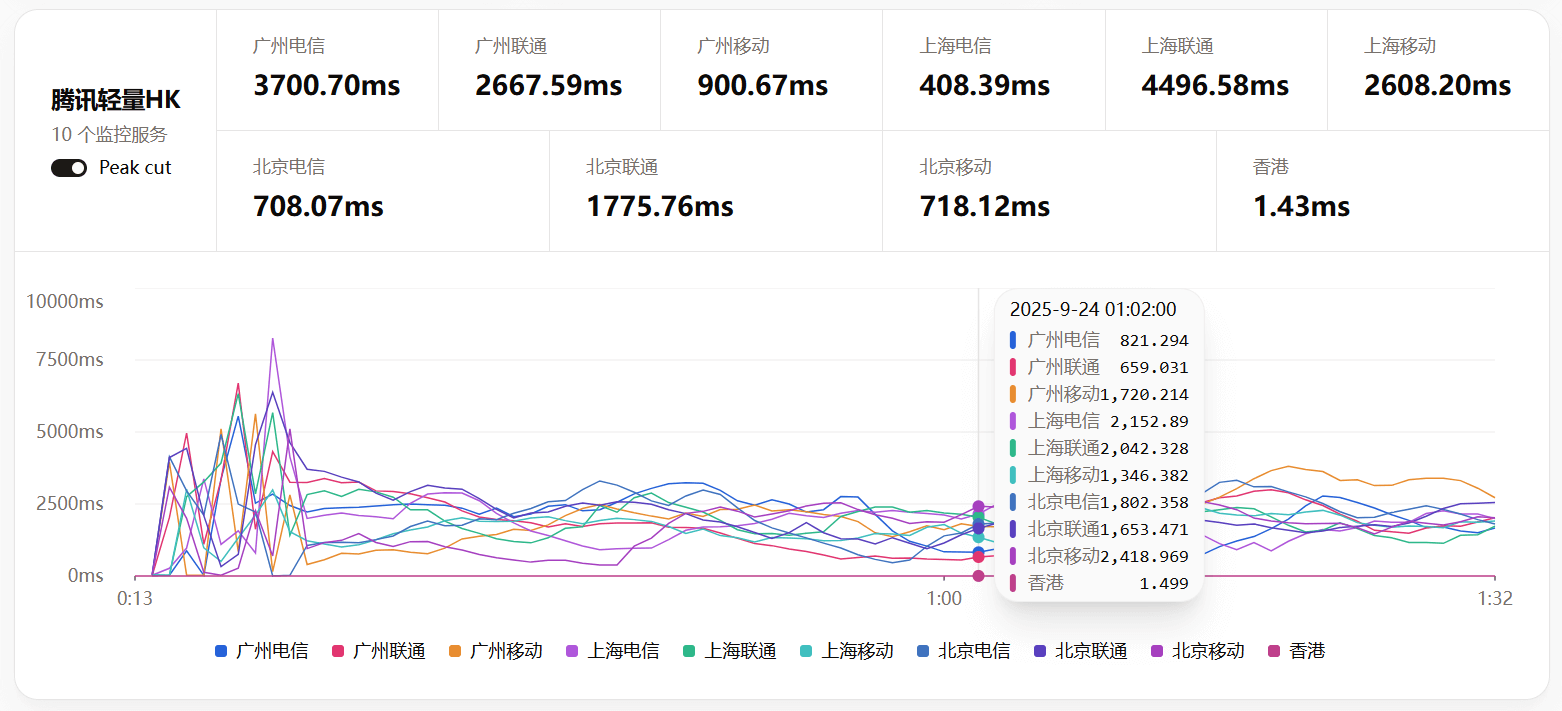Screen dimensions: 1562x711
Task: Click 广州移动 orange legend marker
Action: [455, 651]
